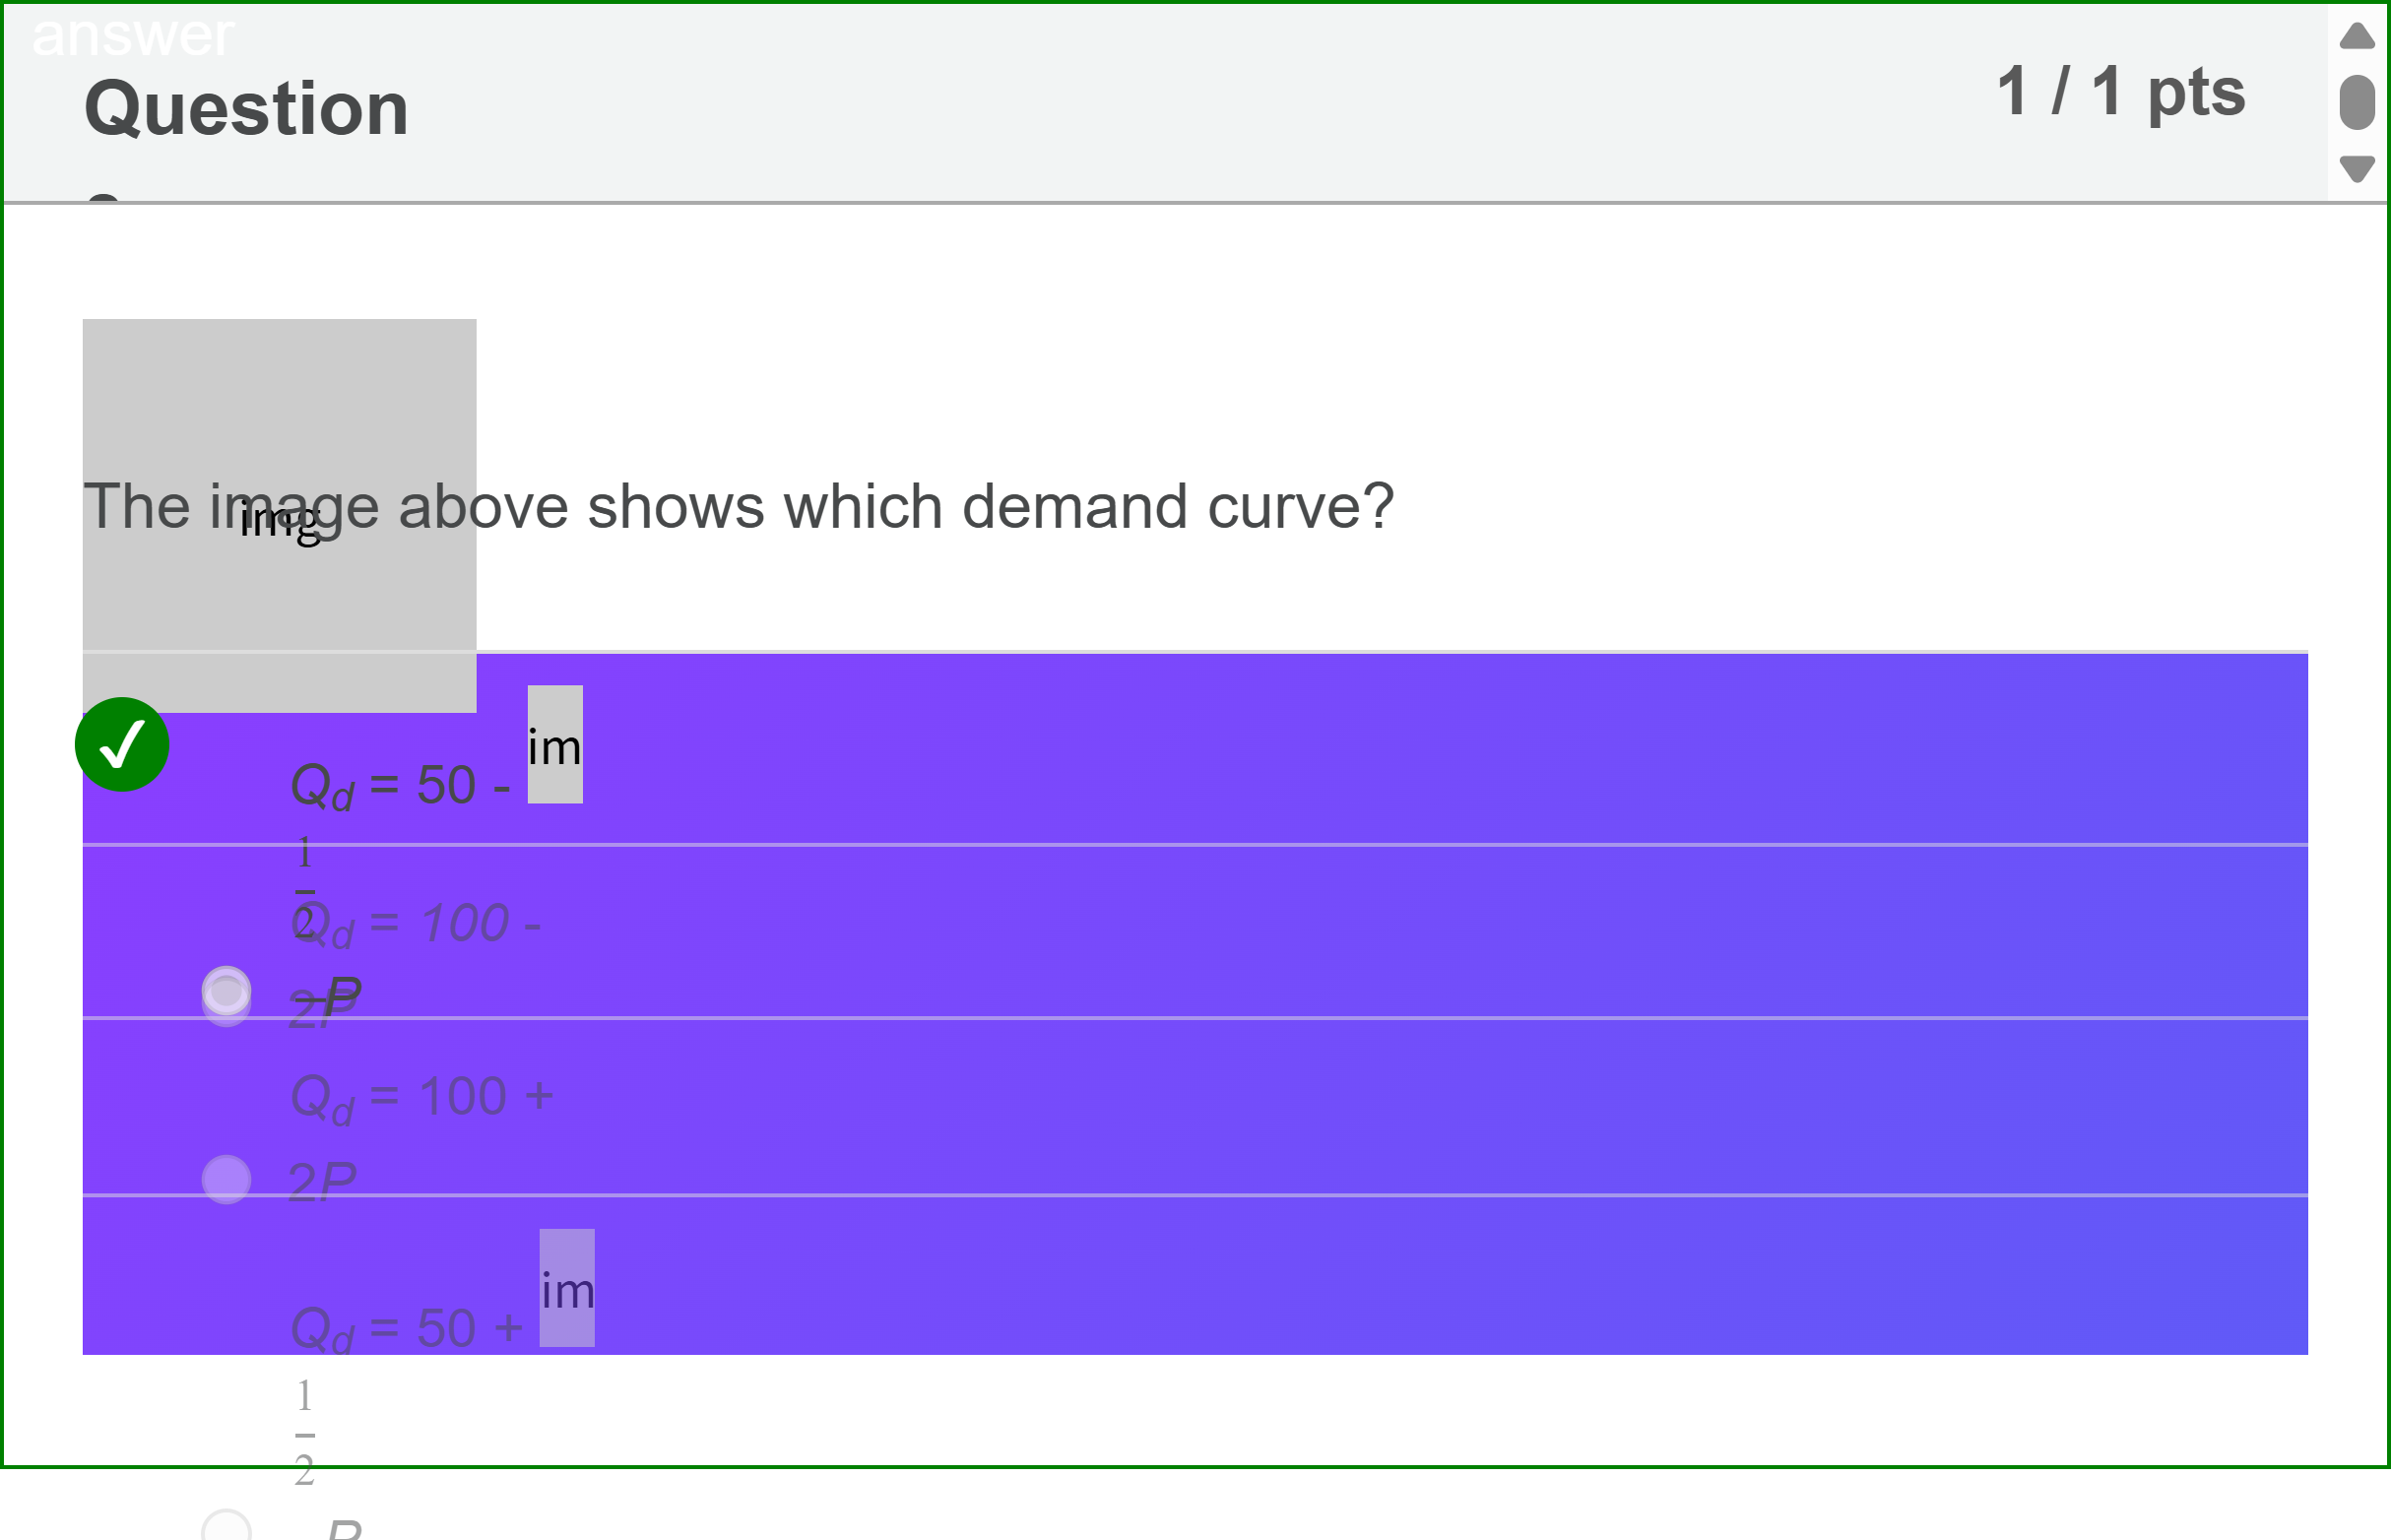2391x1540 pixels.
Task: Click the one-half fraction below Qd = 50 +
Action: pos(305,1433)
